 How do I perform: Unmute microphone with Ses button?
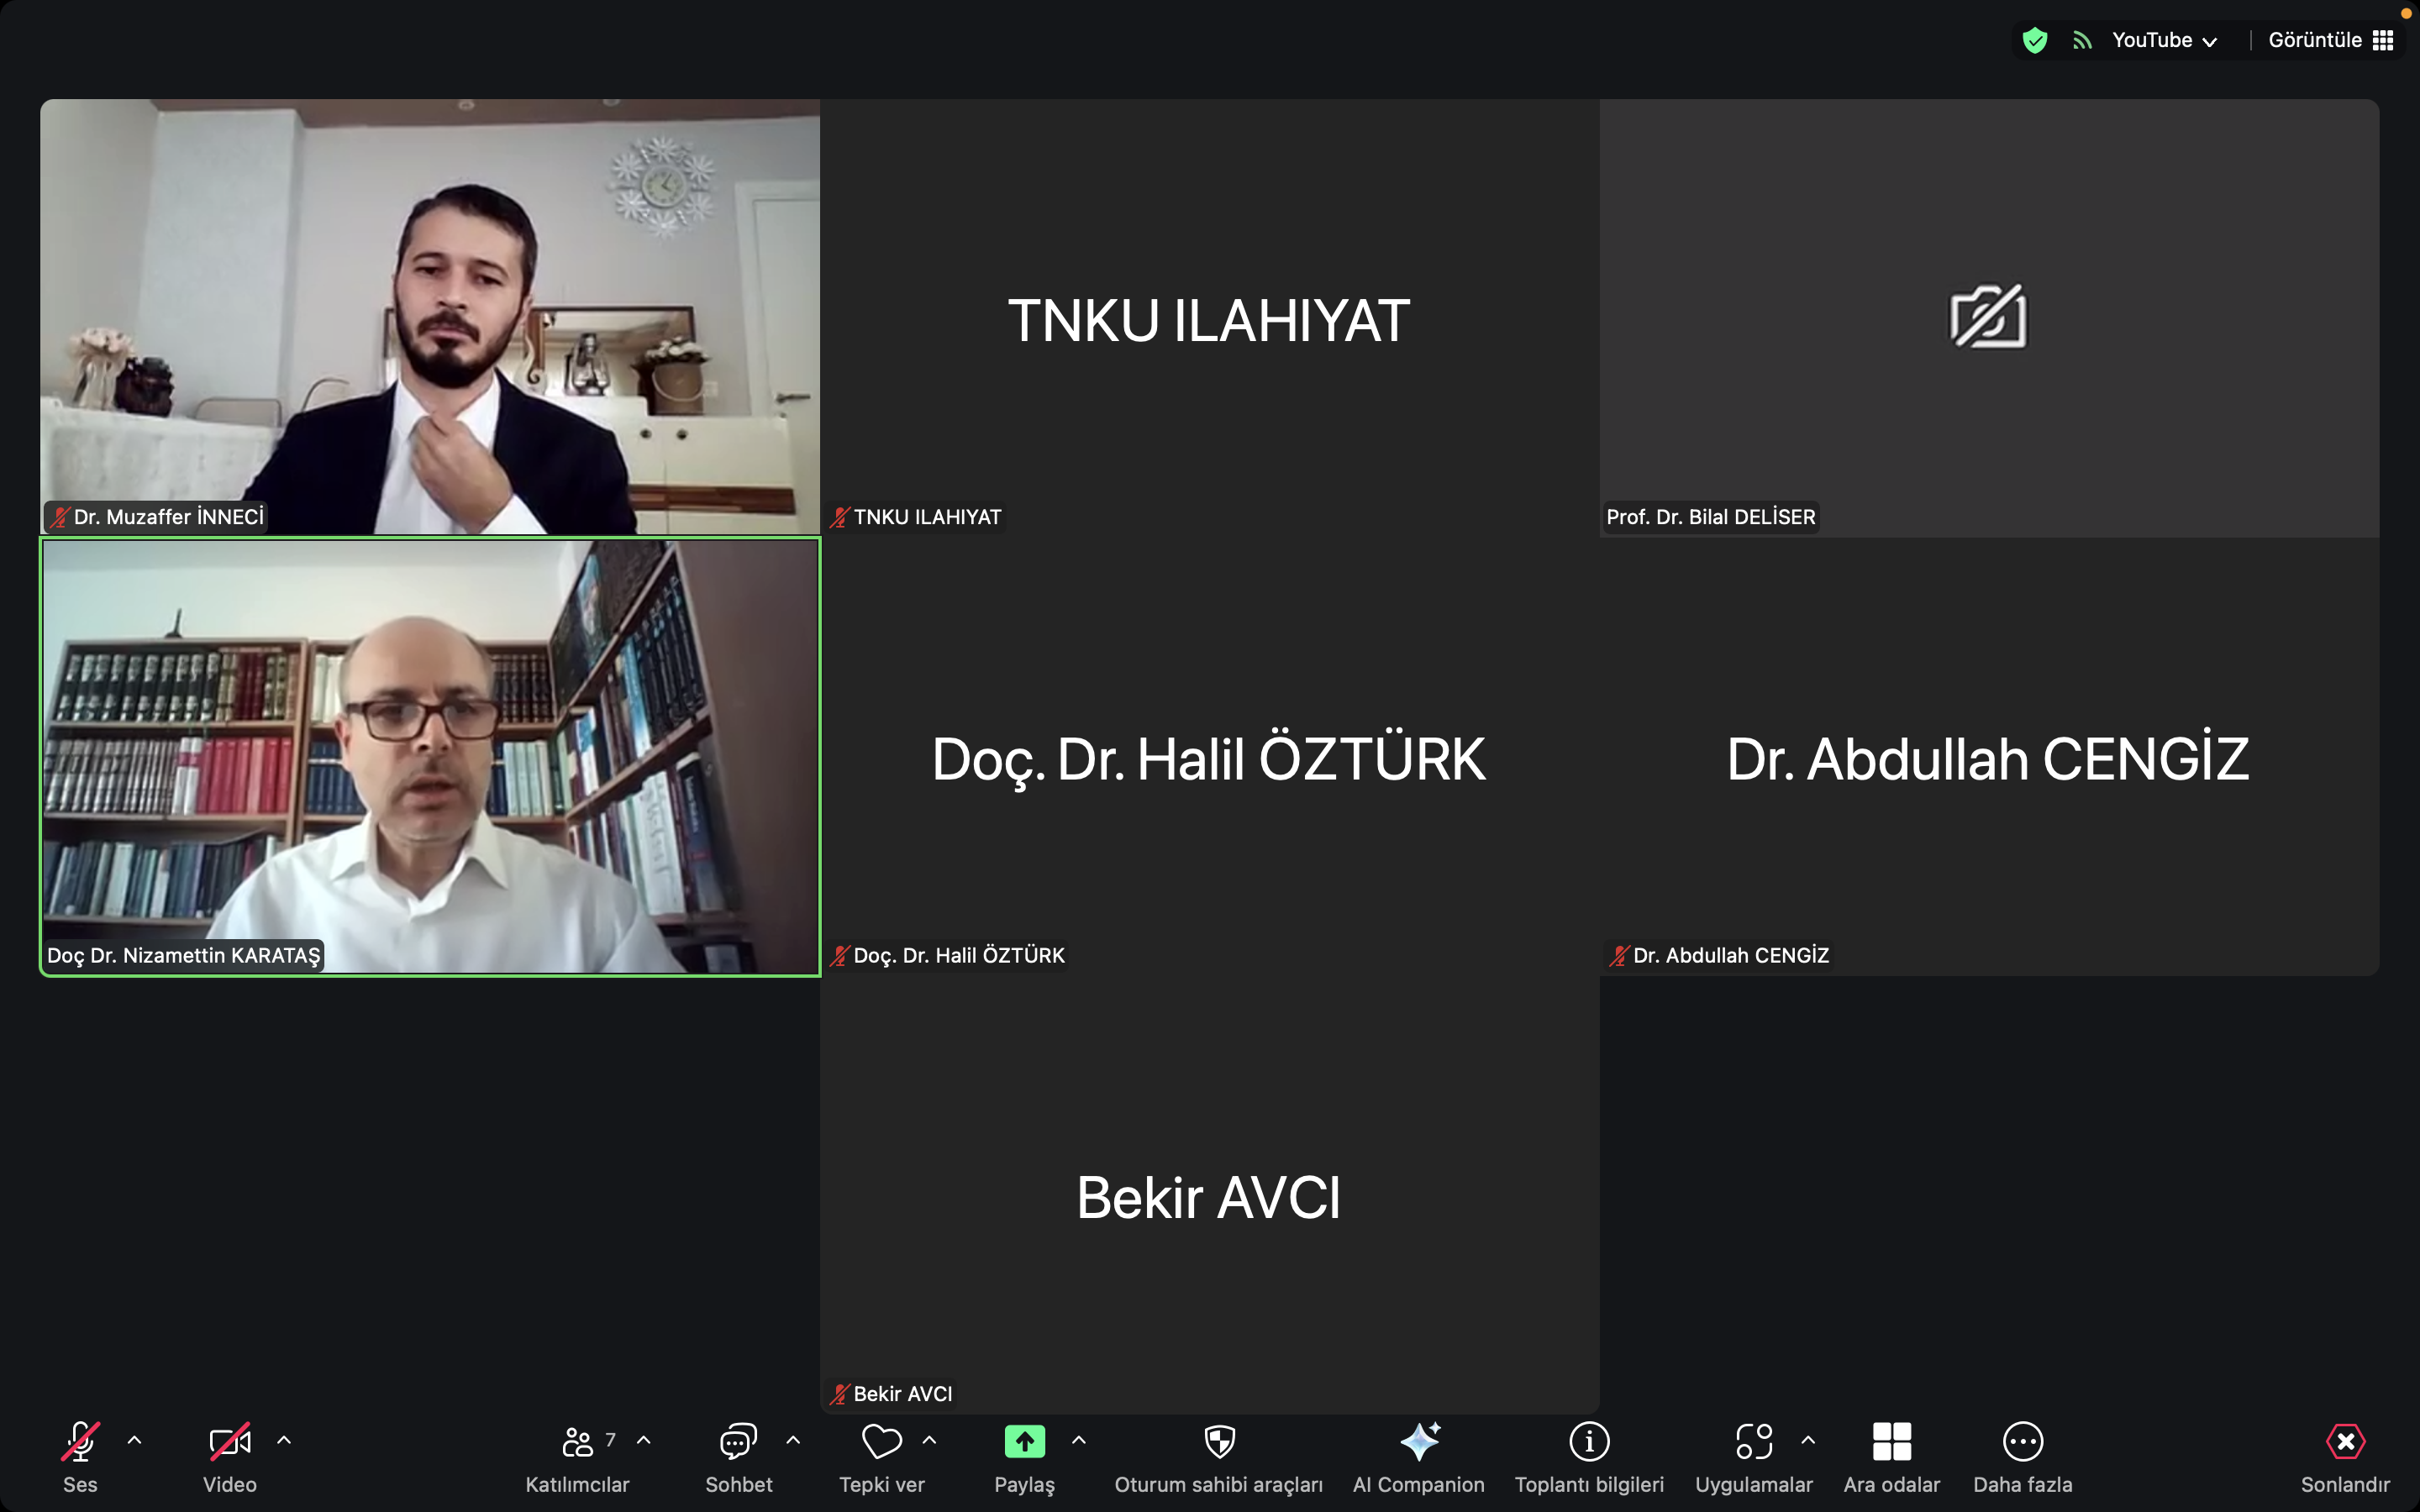[x=80, y=1442]
